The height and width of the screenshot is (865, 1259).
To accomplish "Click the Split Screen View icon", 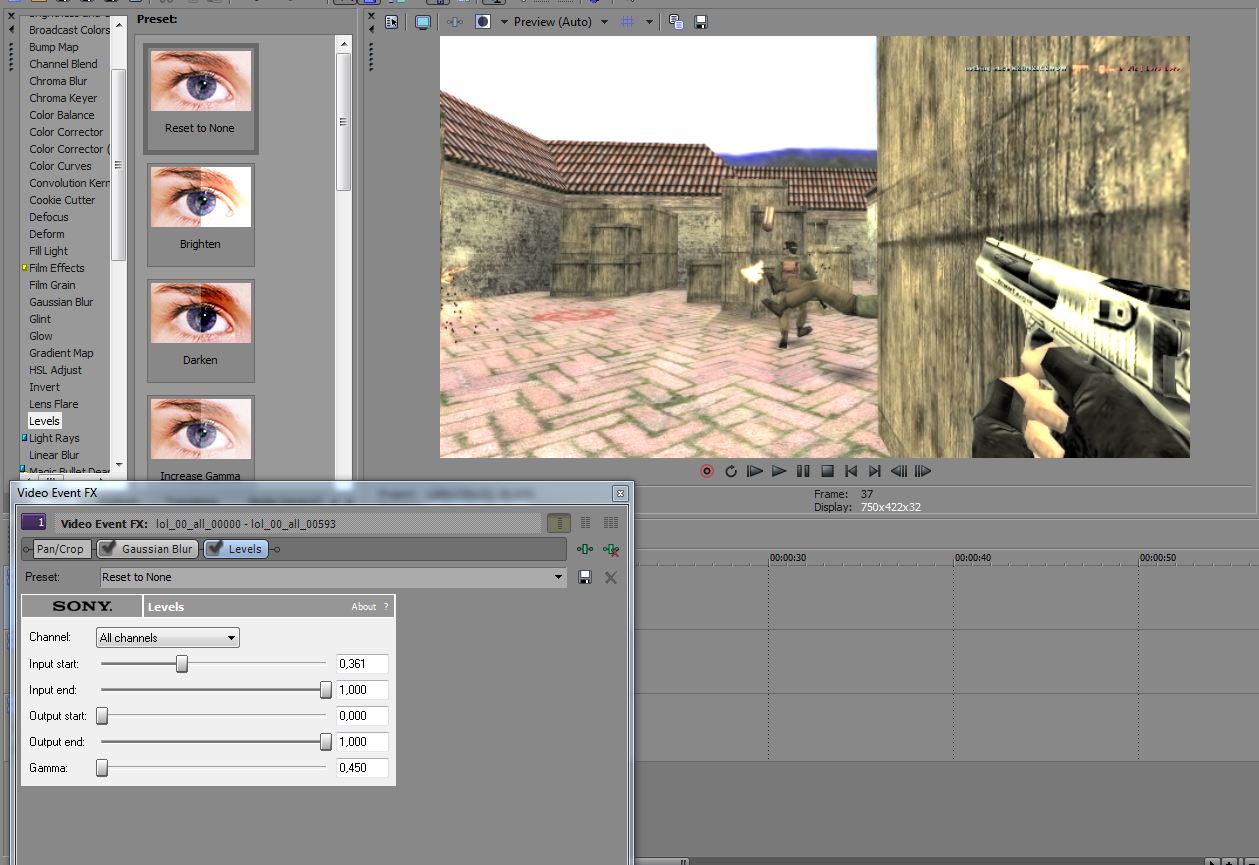I will [x=483, y=22].
